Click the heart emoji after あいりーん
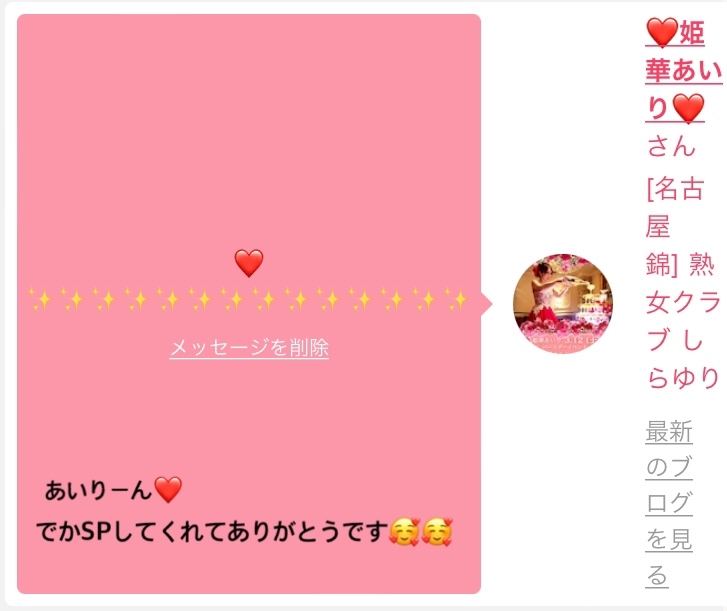 point(168,490)
